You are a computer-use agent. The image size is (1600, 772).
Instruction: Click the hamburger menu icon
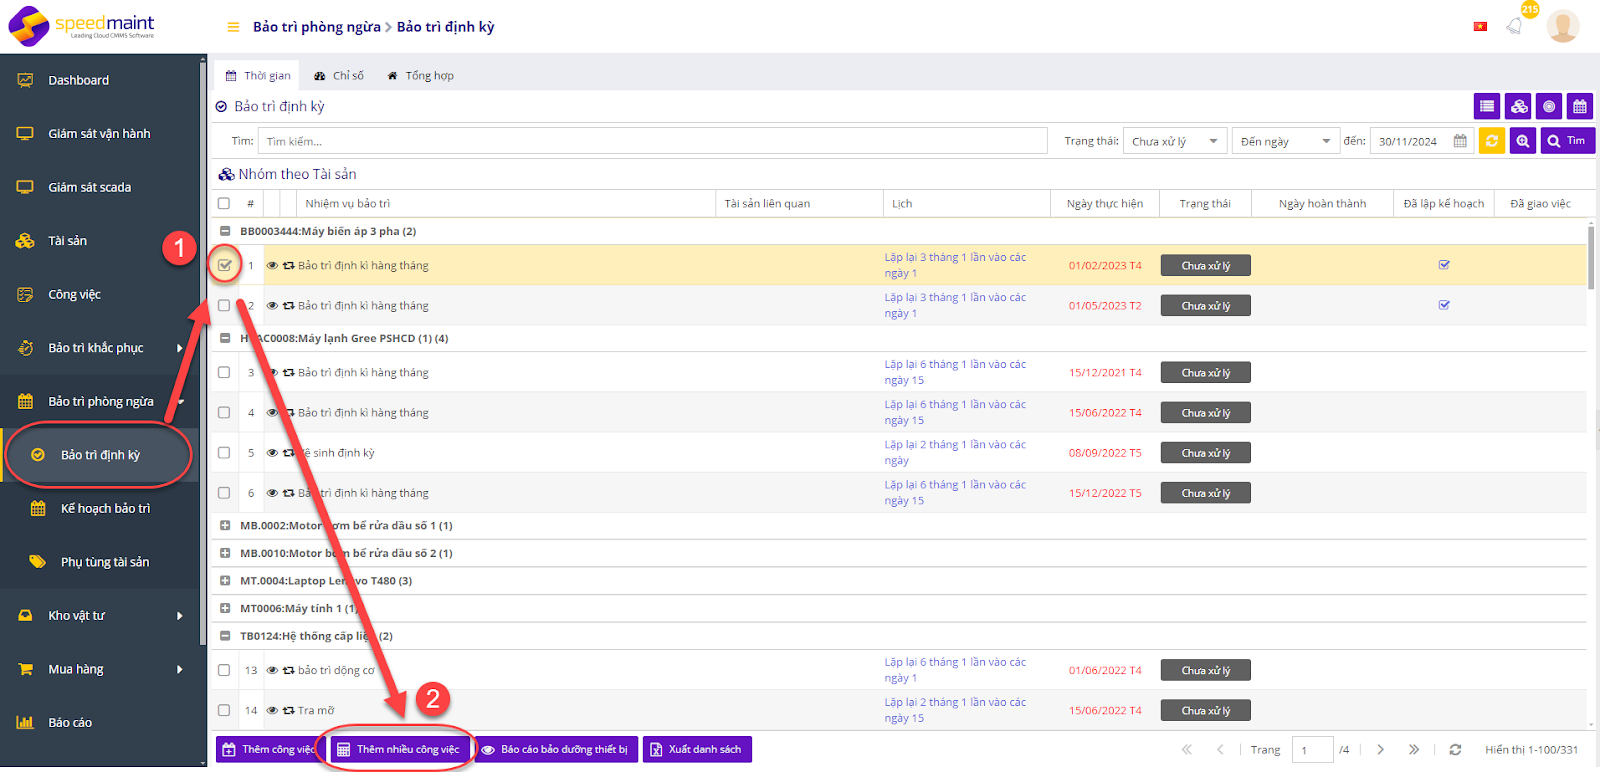(233, 27)
